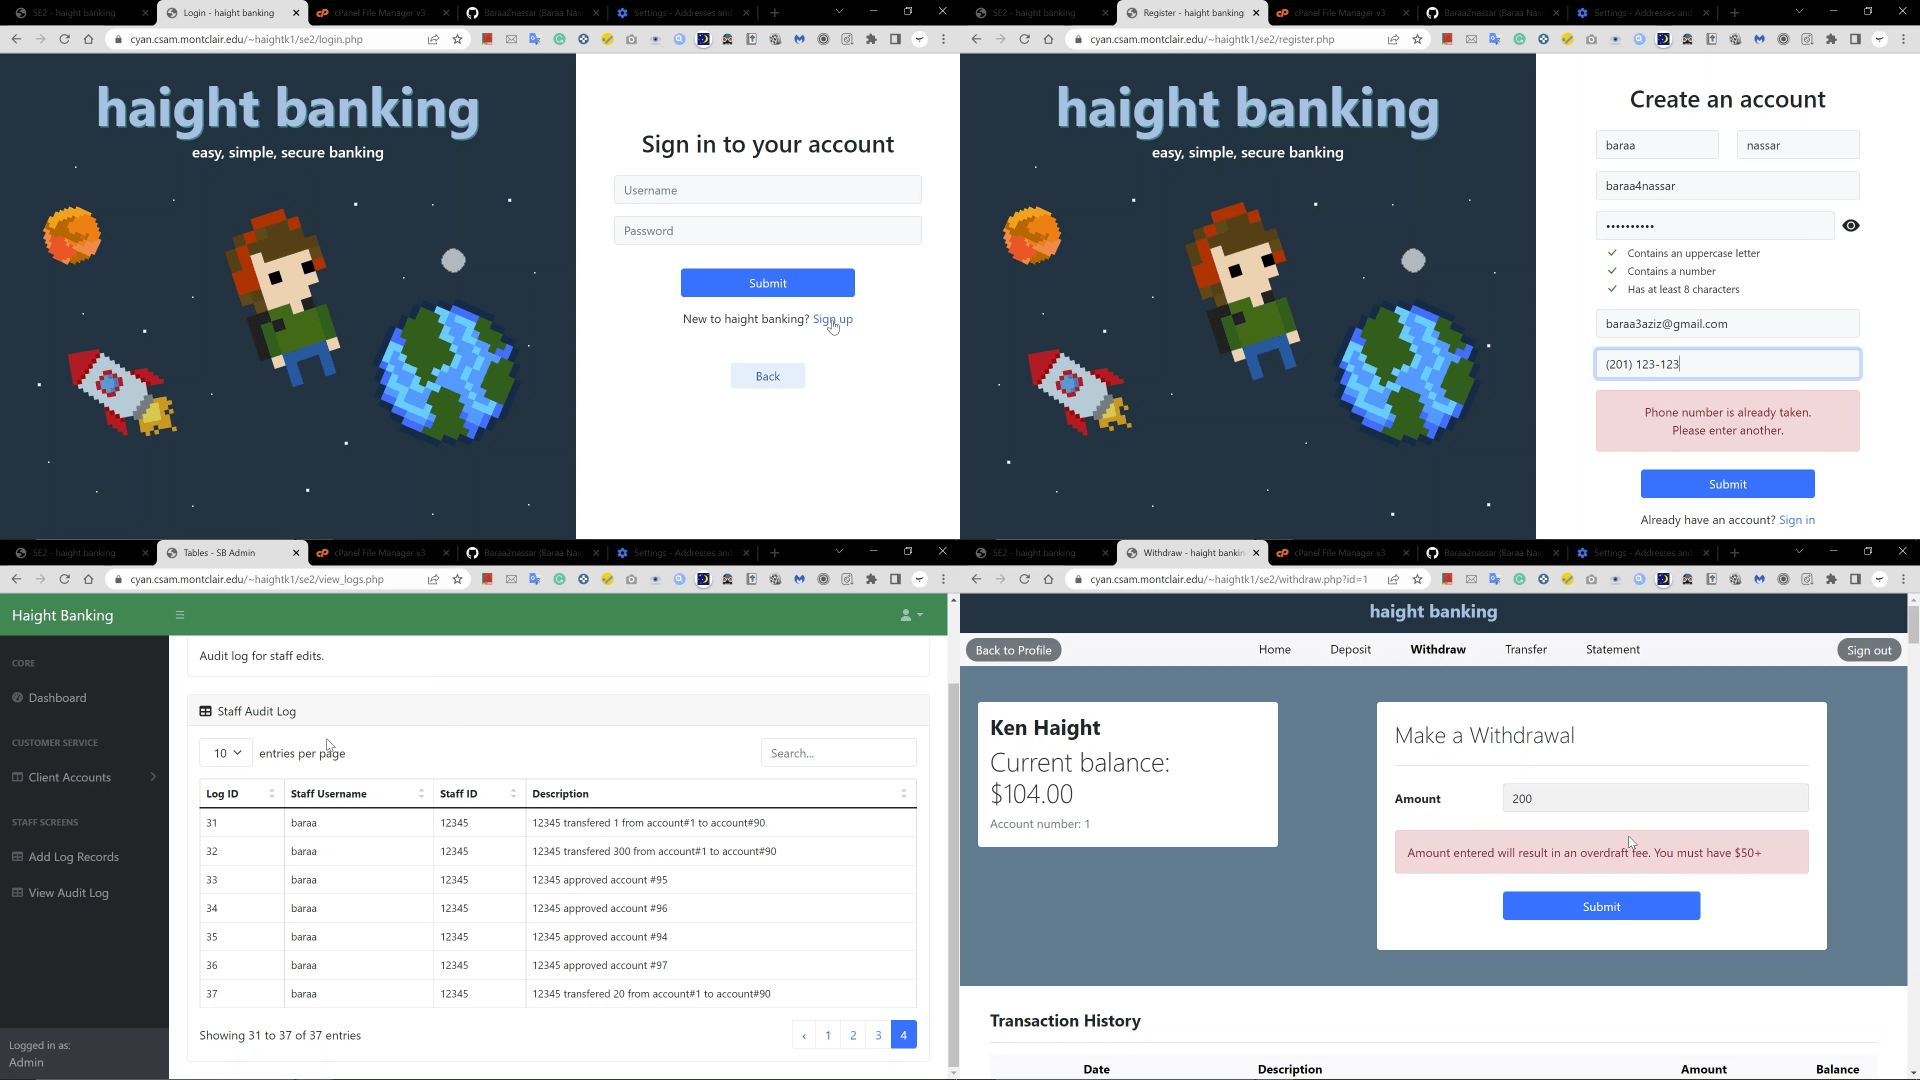This screenshot has width=1920, height=1080.
Task: Click the Haight Banking hamburger menu icon
Action: (x=179, y=616)
